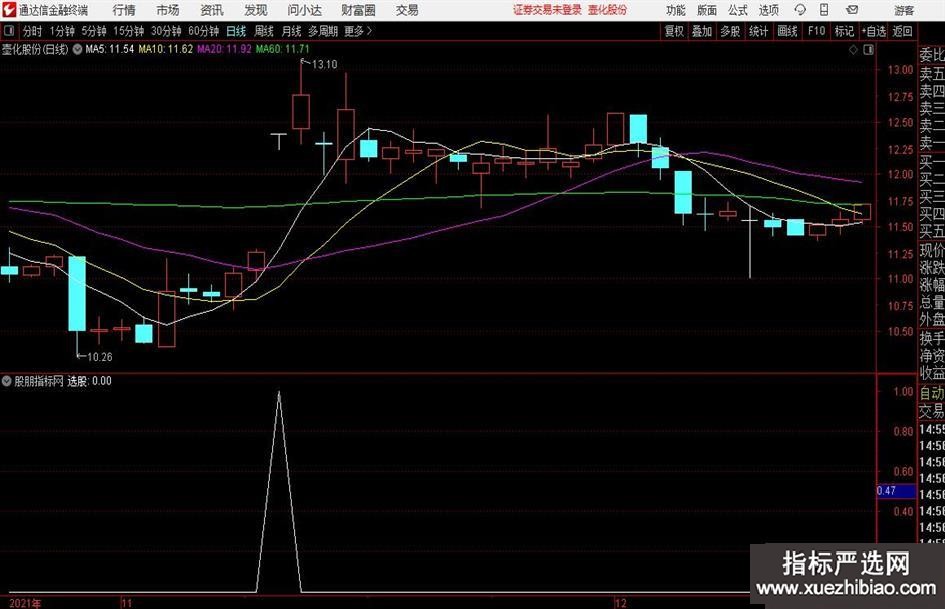This screenshot has height=609, width=945.
Task: Click the 2021年 label on time axis
Action: point(25,603)
